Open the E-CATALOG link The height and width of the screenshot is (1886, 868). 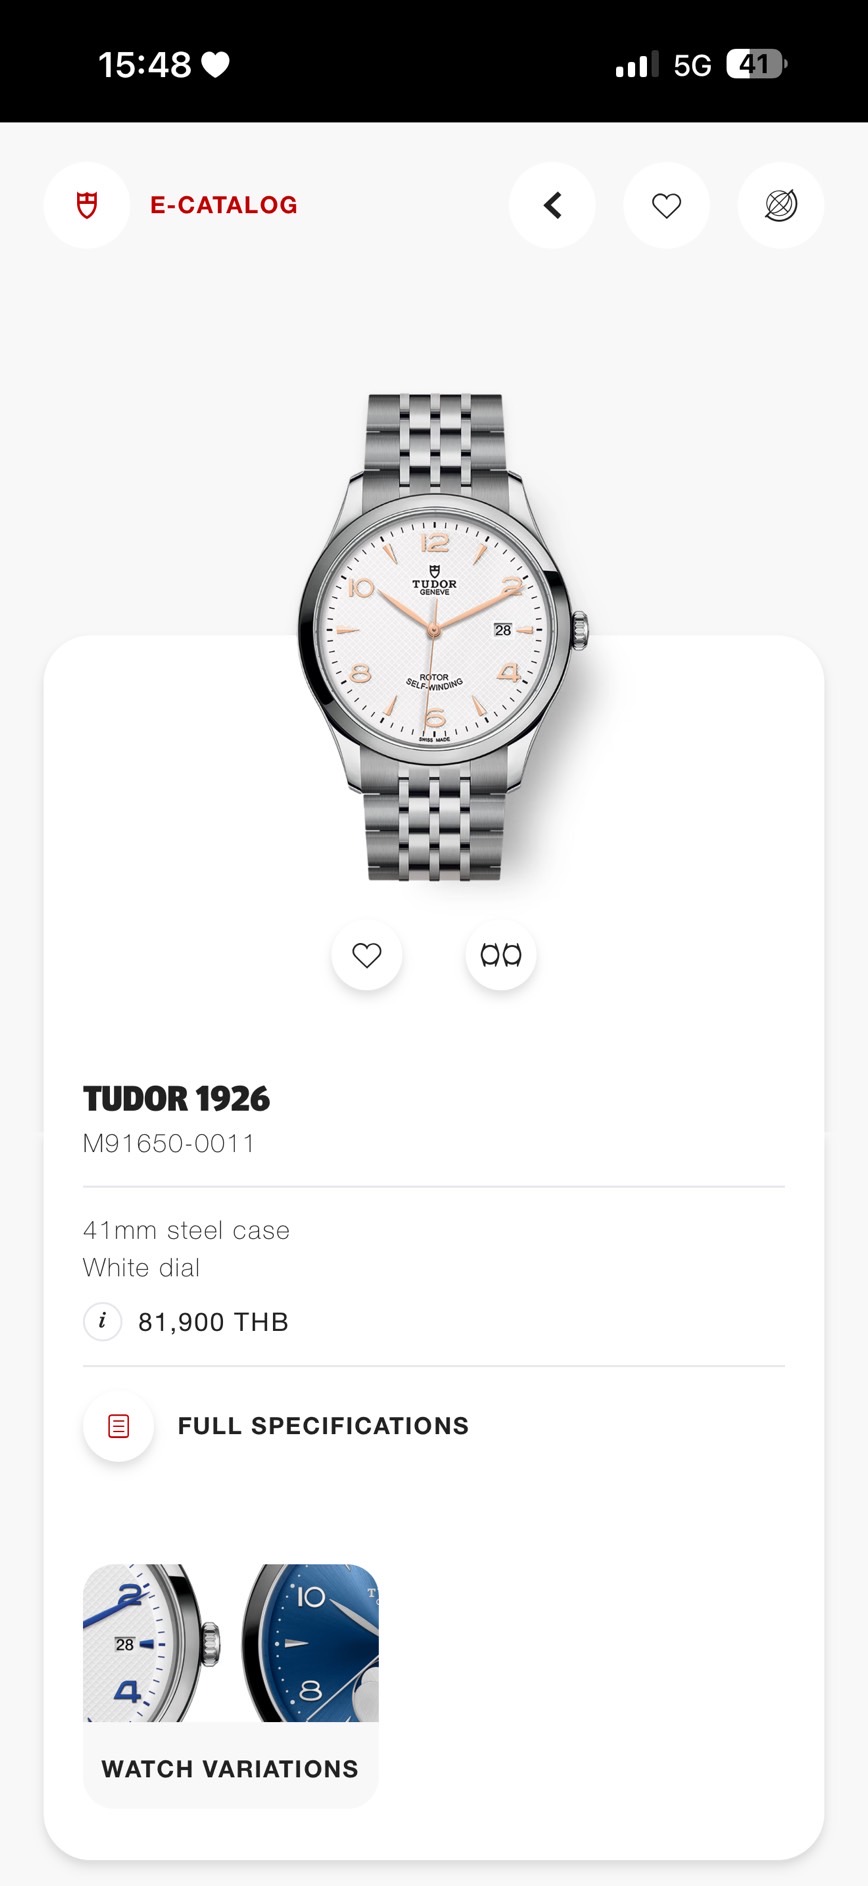coord(223,205)
